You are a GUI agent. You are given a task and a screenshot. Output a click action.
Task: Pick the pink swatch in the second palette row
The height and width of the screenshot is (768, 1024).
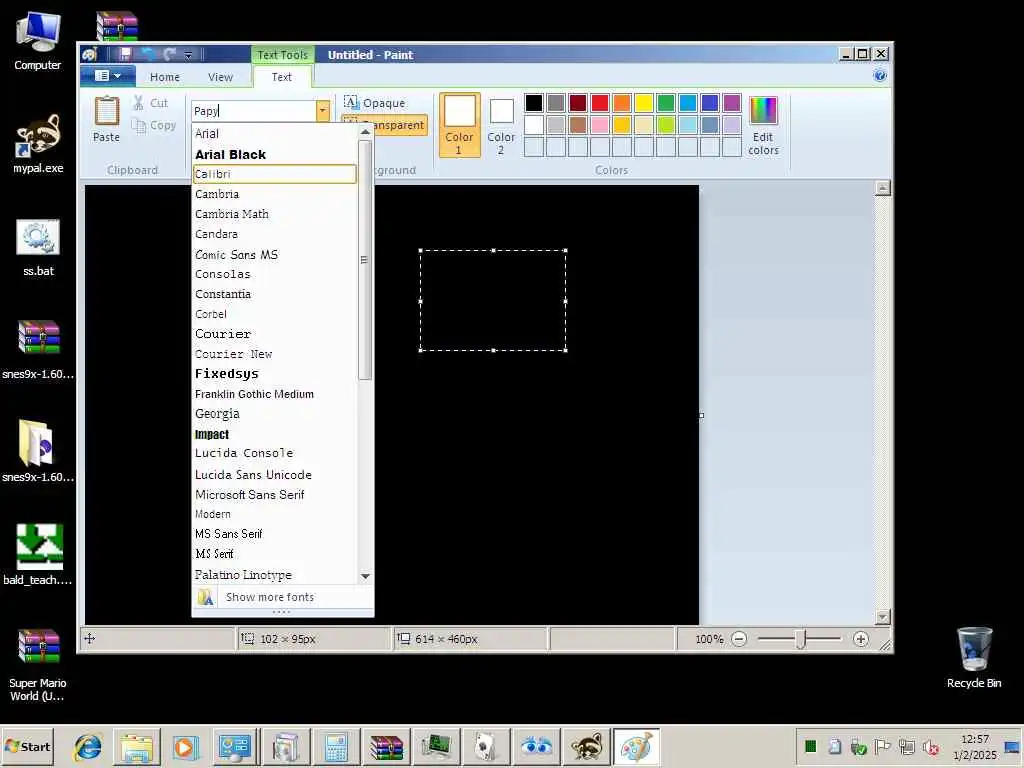[x=600, y=124]
